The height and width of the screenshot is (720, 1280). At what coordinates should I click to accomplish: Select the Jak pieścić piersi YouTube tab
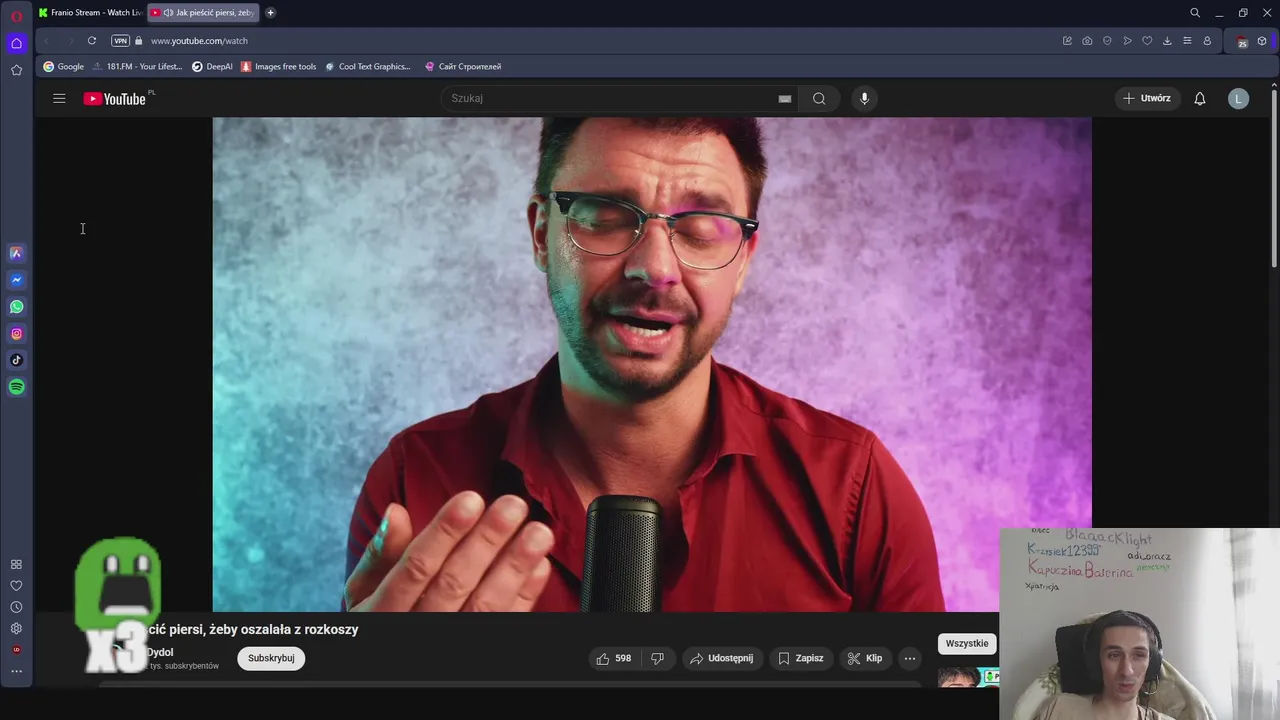click(204, 13)
